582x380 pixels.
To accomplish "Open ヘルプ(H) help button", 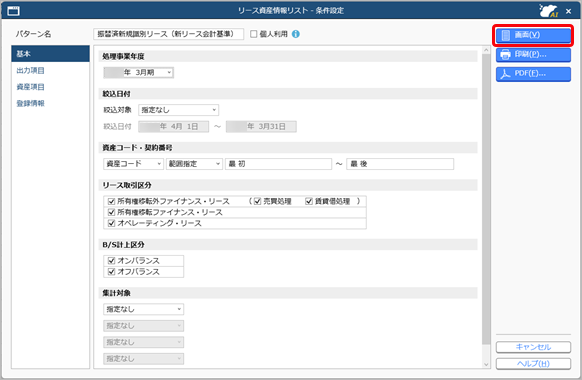I will 533,364.
